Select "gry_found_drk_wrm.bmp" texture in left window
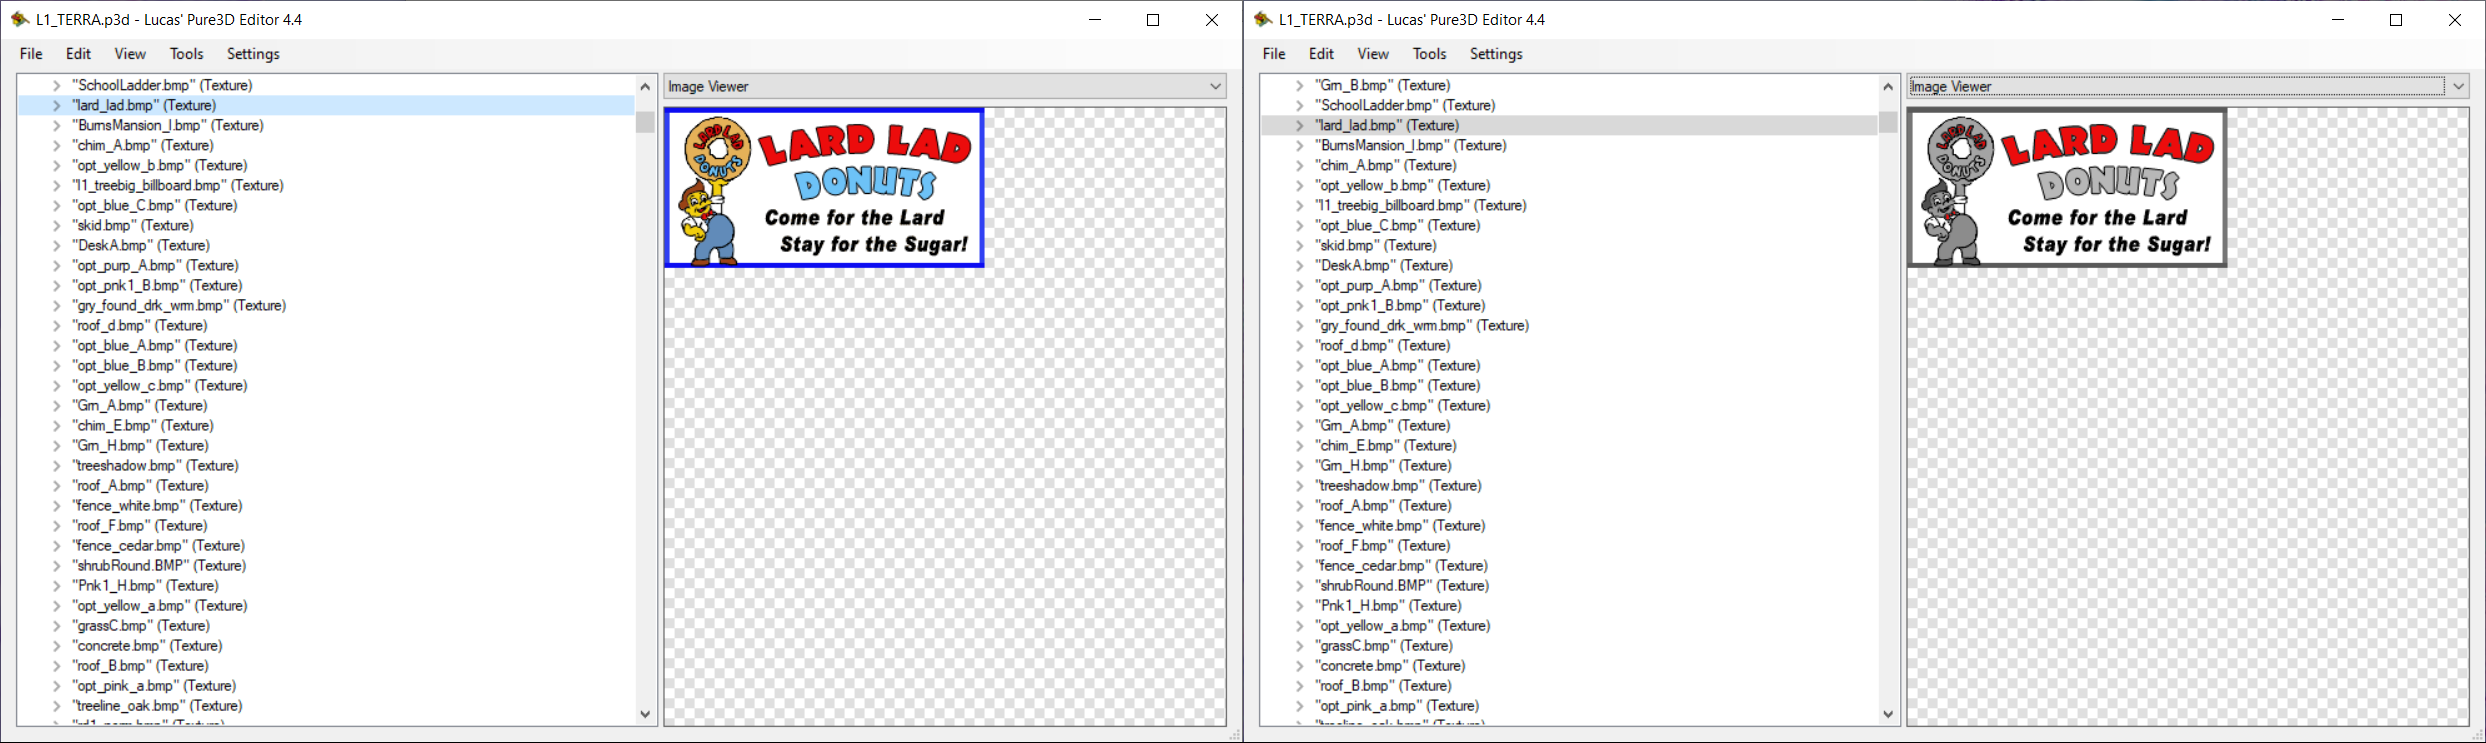This screenshot has width=2486, height=743. pos(179,305)
